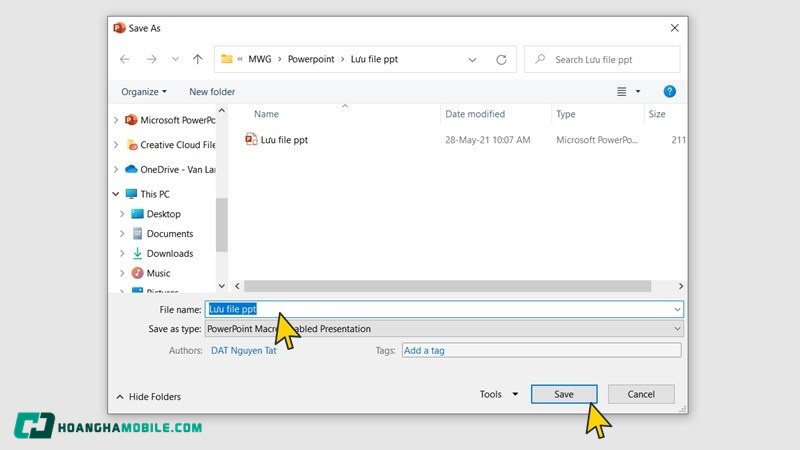Open the Save as type dropdown
The width and height of the screenshot is (800, 450).
coord(444,329)
